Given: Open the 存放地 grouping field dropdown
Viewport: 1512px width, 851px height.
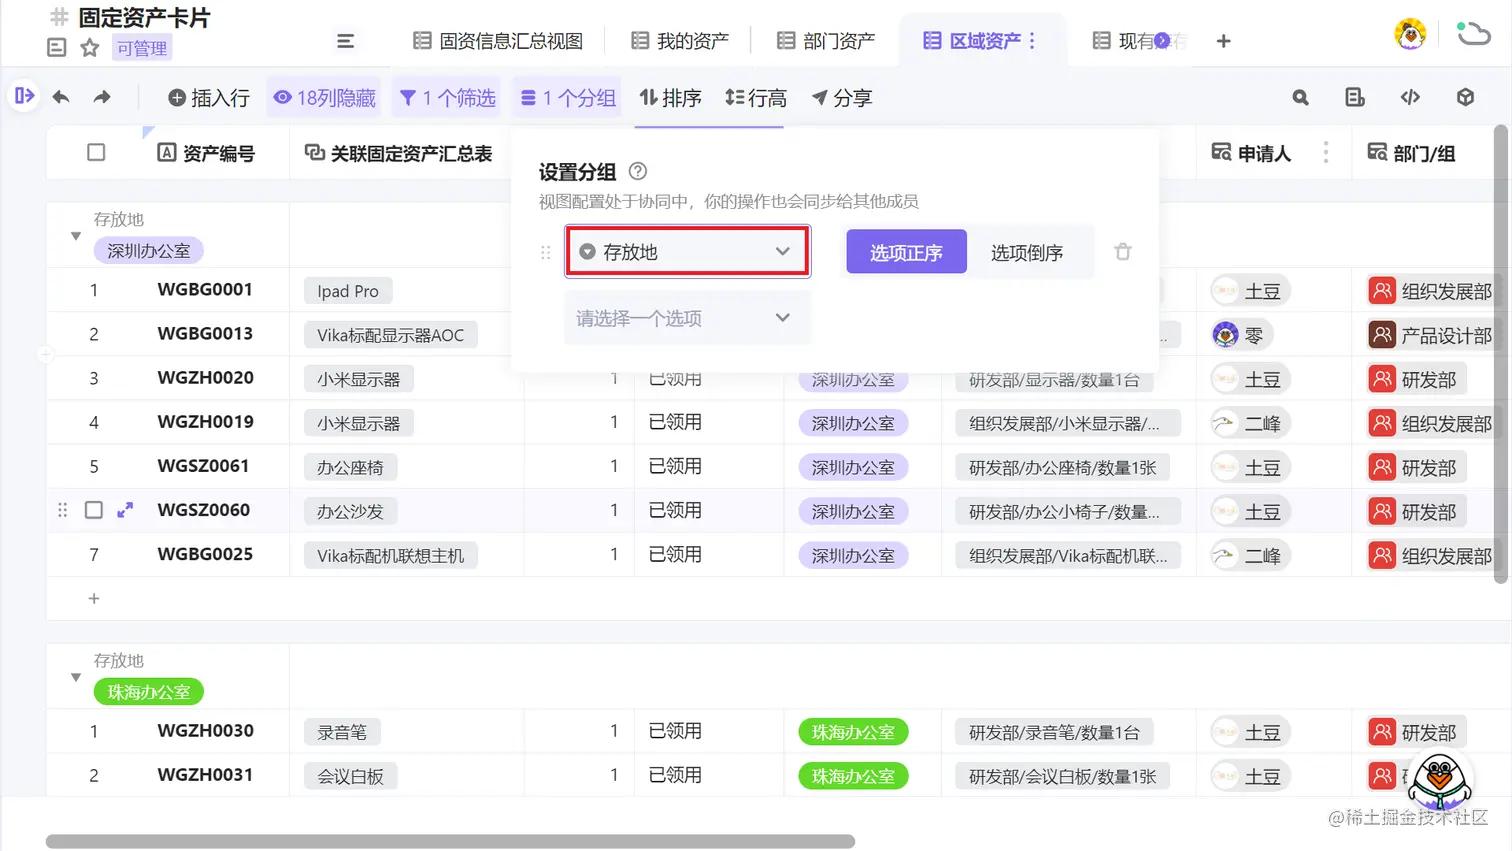Looking at the screenshot, I should 687,251.
